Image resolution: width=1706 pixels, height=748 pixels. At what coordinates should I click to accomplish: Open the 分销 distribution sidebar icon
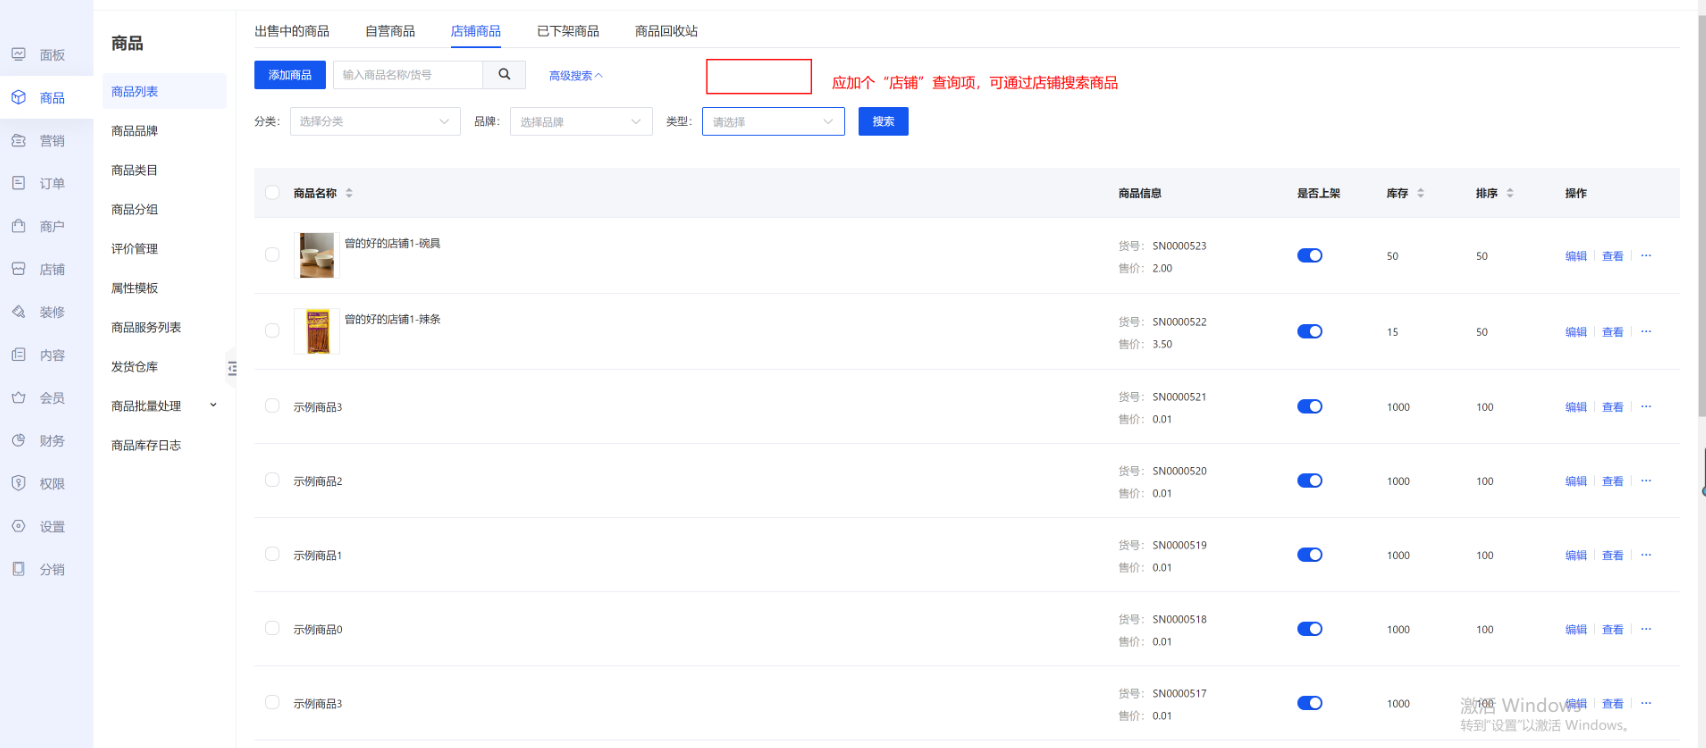(x=19, y=569)
